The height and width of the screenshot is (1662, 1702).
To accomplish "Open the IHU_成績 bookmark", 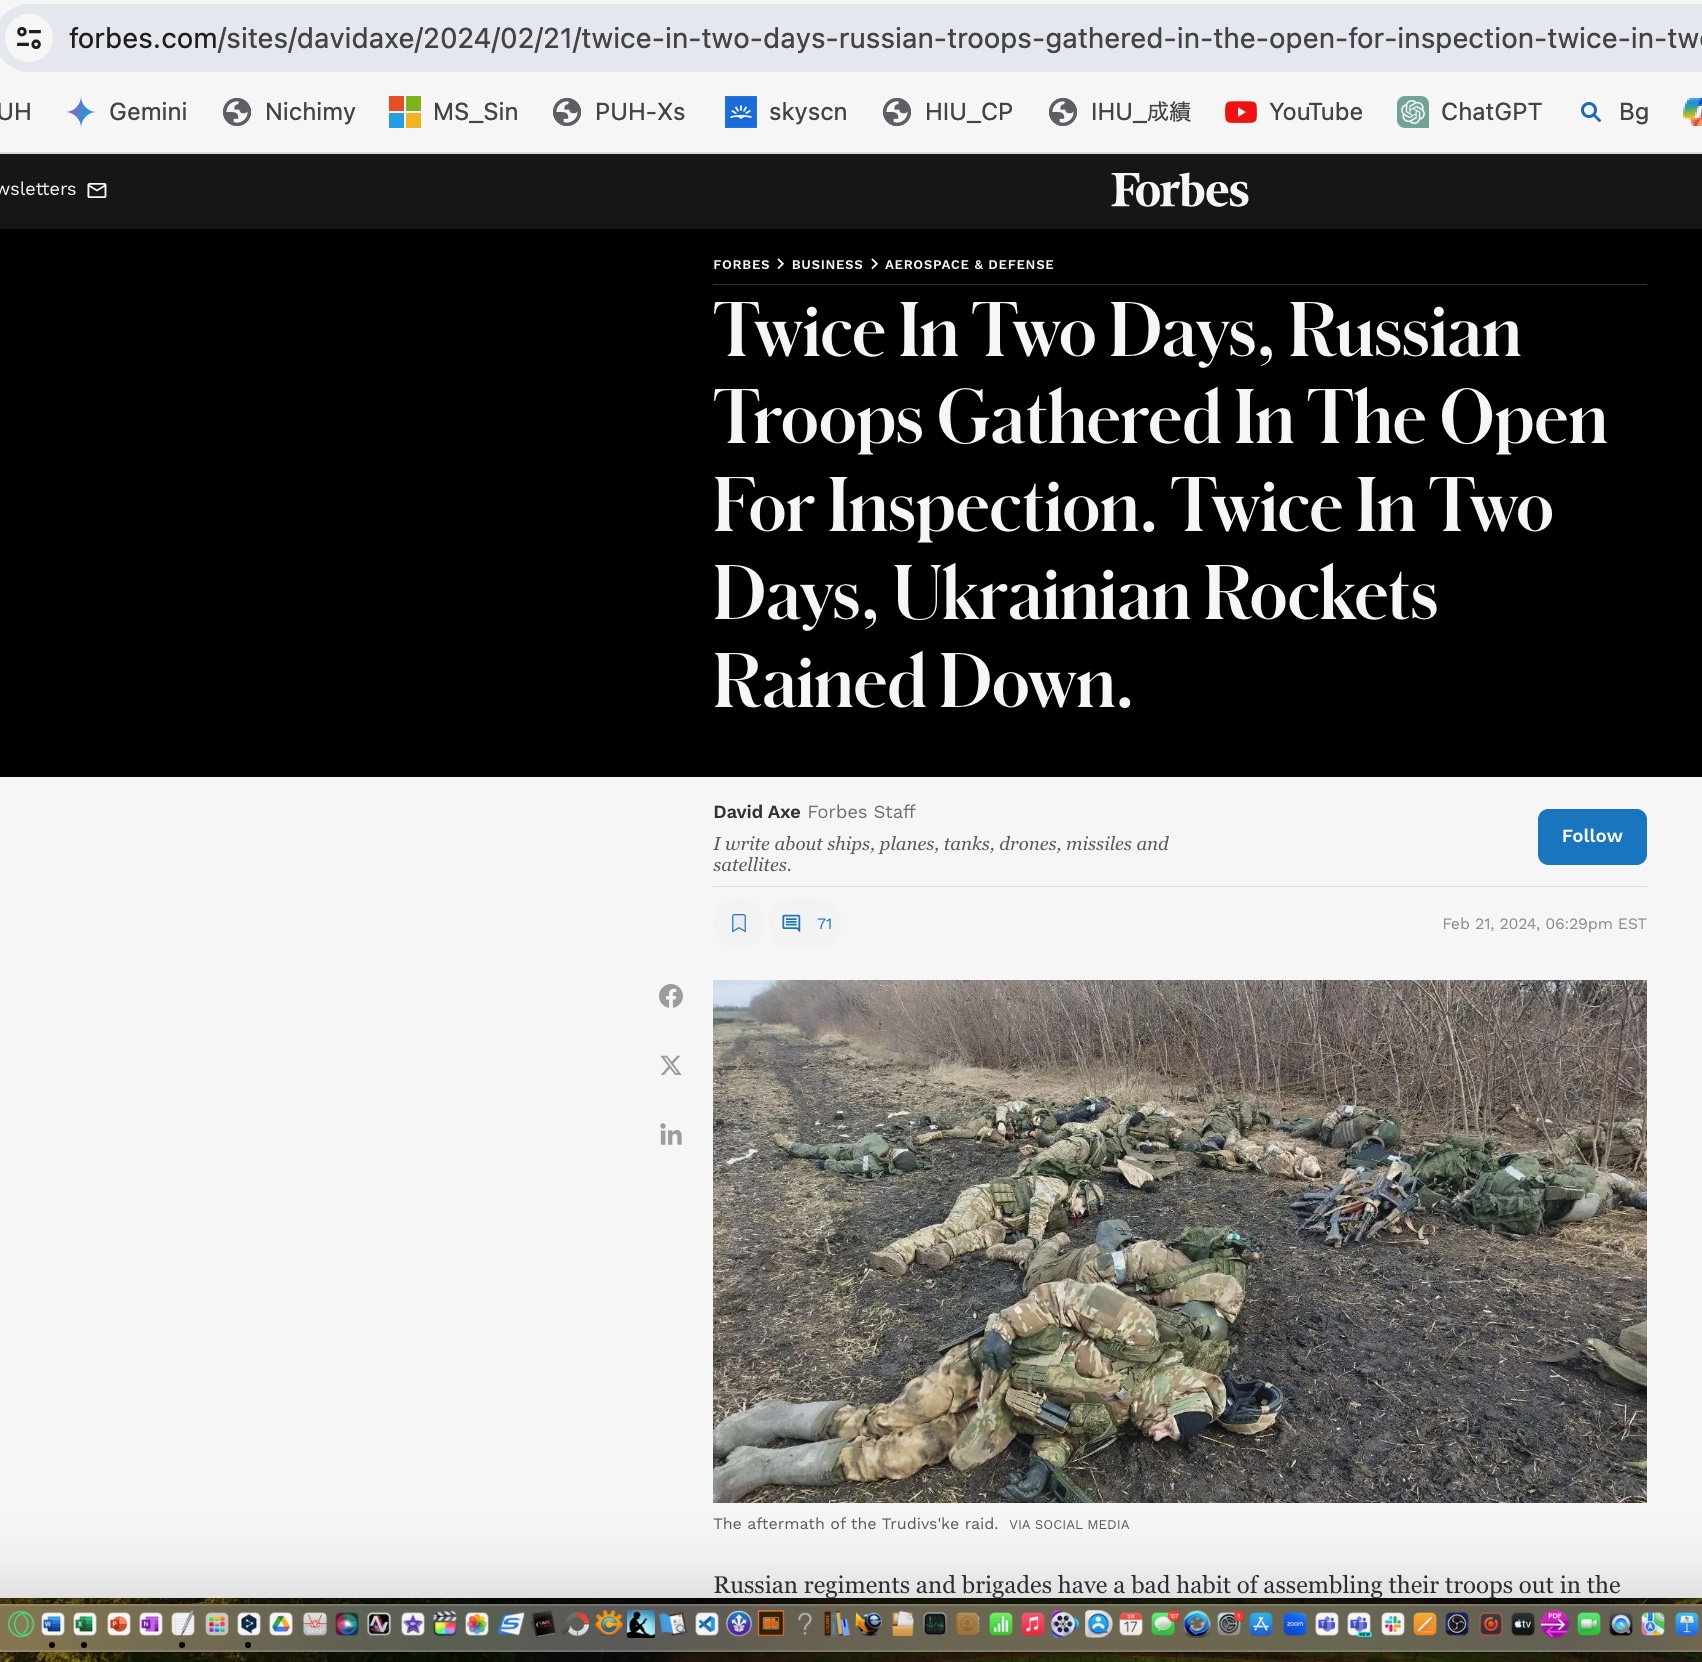I will pos(1119,112).
